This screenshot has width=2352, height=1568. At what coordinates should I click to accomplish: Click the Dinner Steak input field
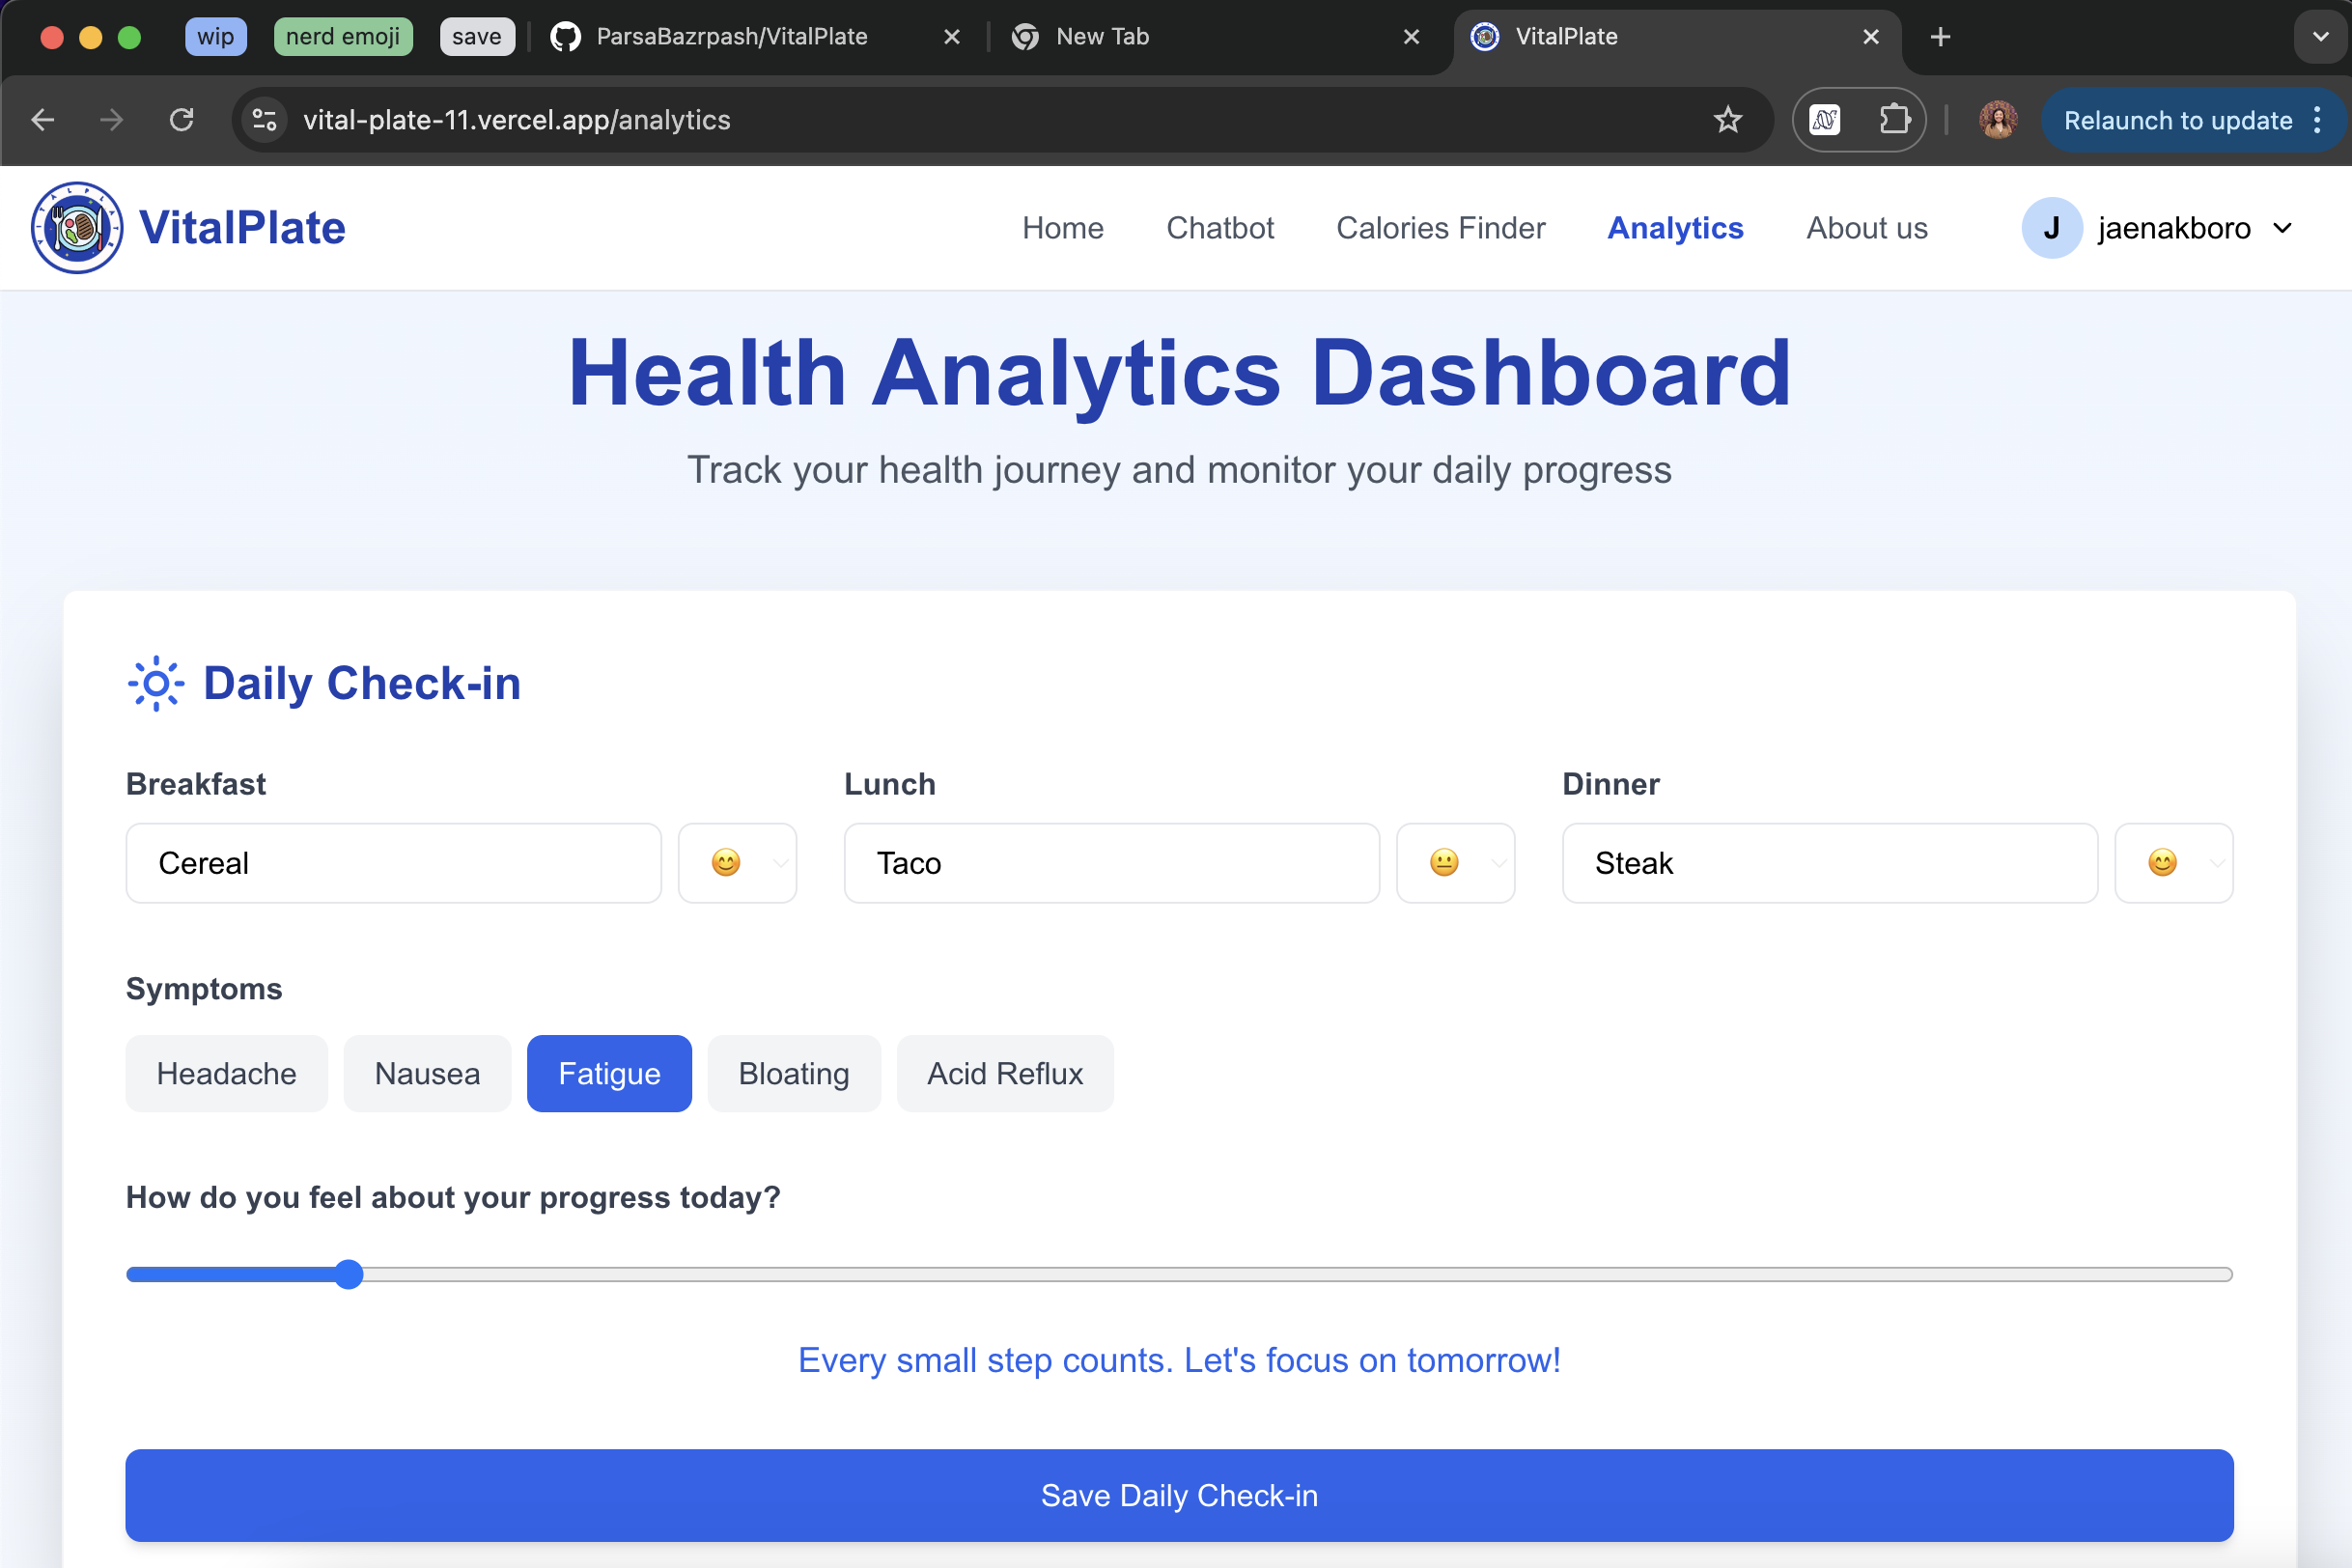(1829, 863)
